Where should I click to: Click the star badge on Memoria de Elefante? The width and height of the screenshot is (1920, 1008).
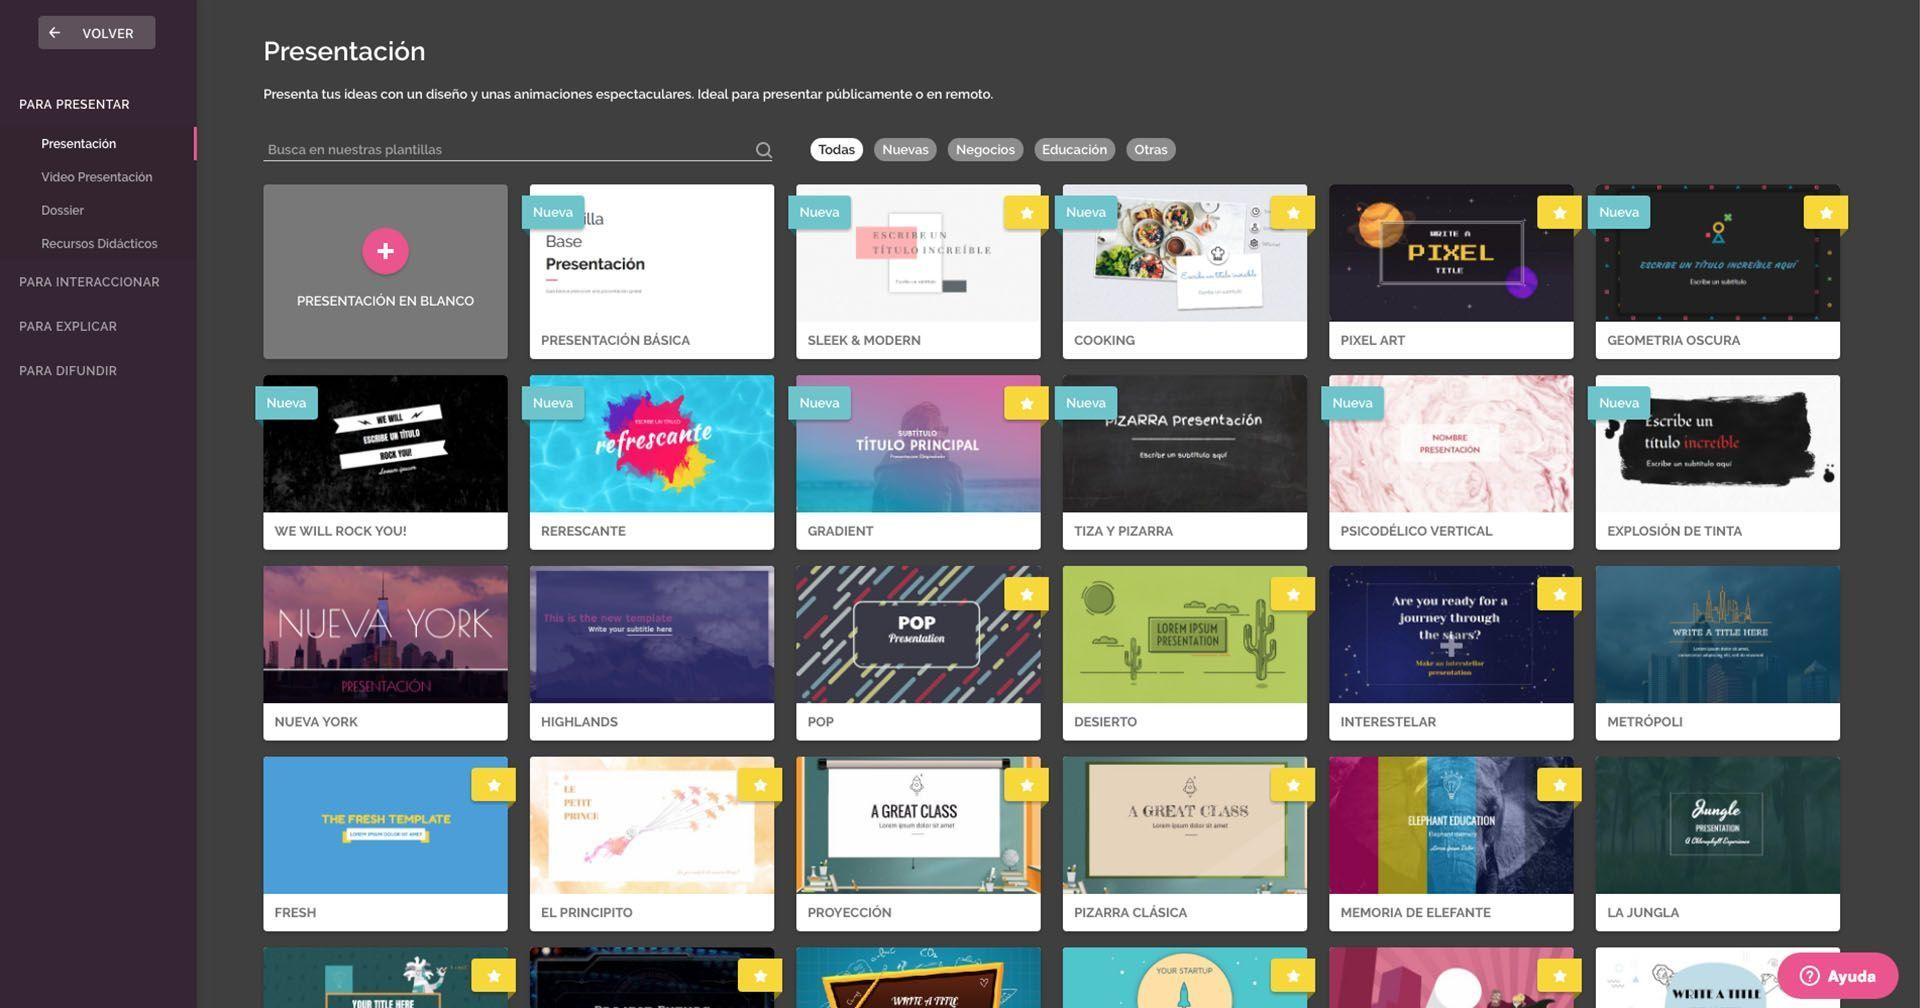tap(1559, 786)
